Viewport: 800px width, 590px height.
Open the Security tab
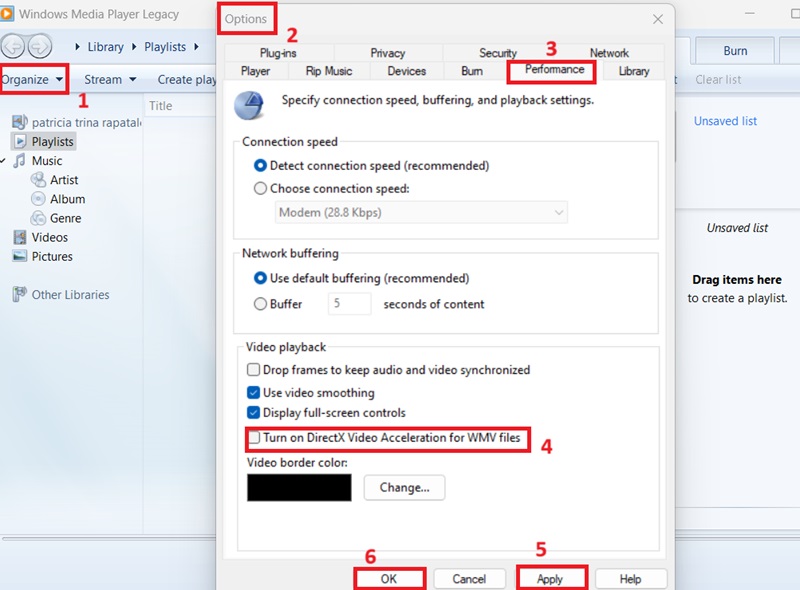(x=498, y=53)
